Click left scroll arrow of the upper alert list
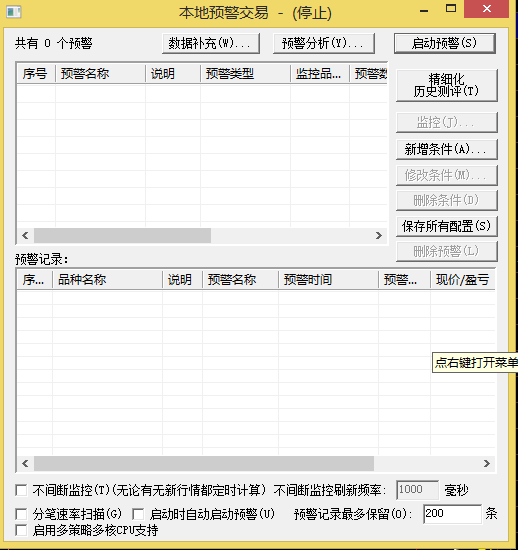The height and width of the screenshot is (550, 518). click(25, 235)
